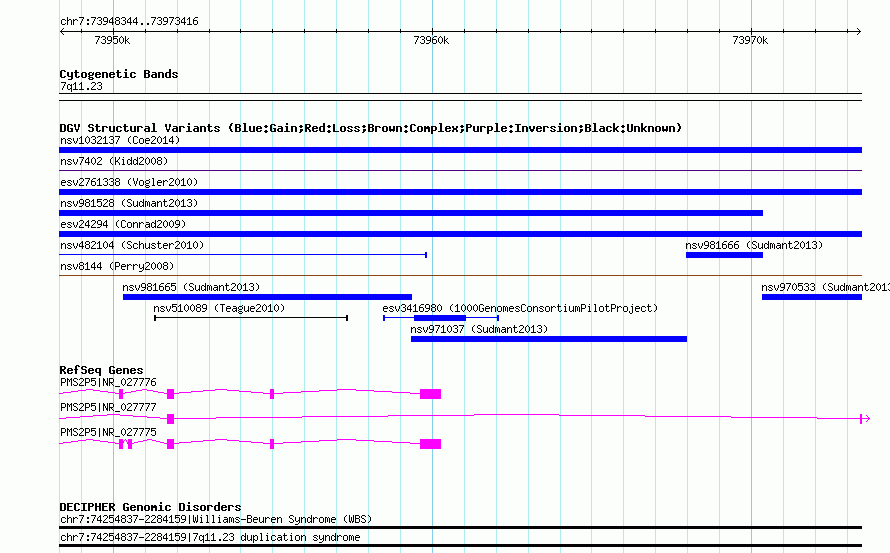Viewport: 890px width, 553px height.
Task: Click the nsv971037 (Sudmant2013) blue bar
Action: 549,339
